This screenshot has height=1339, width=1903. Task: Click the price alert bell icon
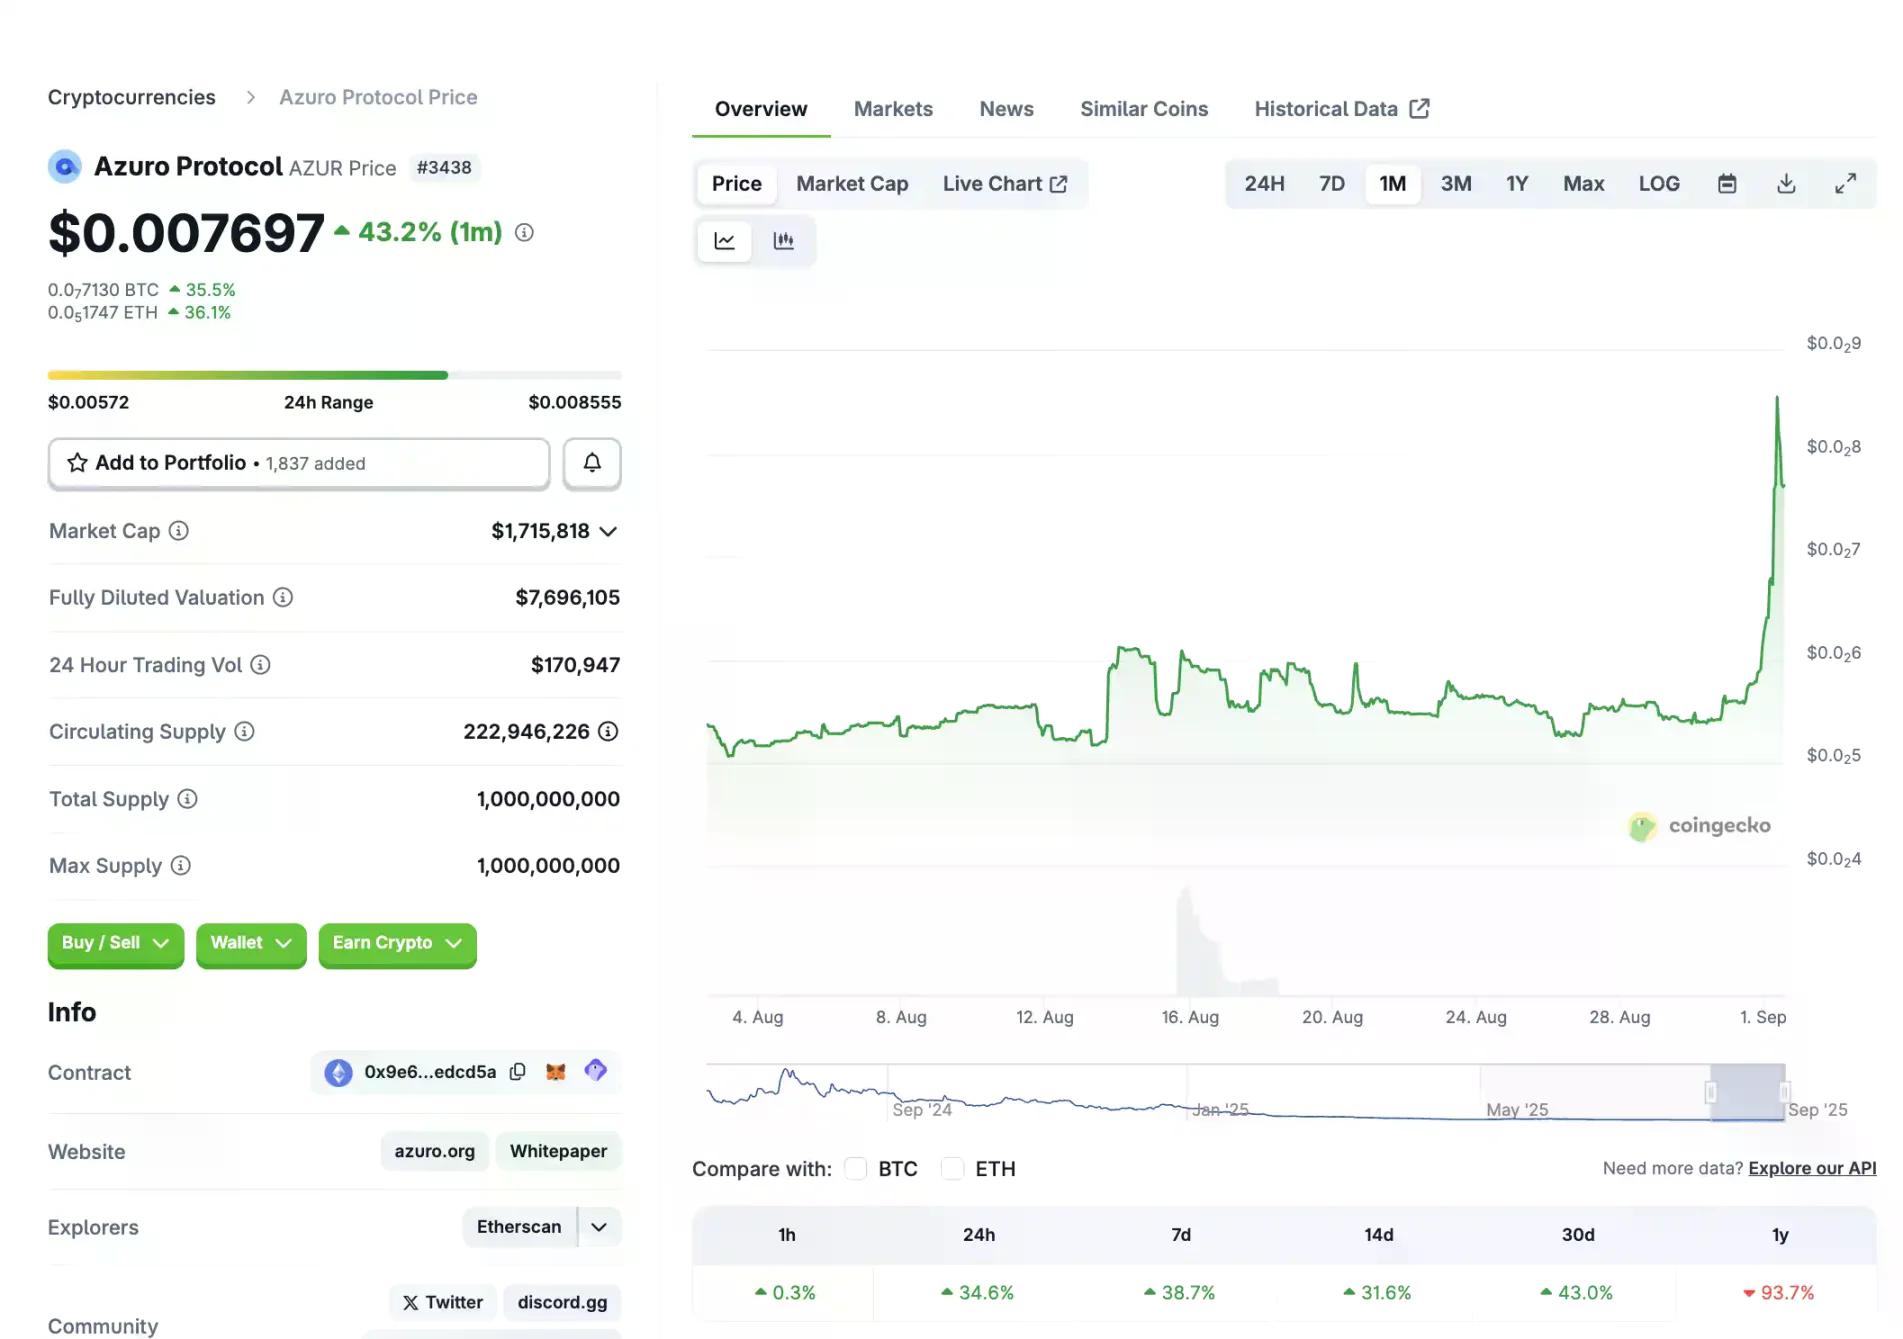point(592,463)
